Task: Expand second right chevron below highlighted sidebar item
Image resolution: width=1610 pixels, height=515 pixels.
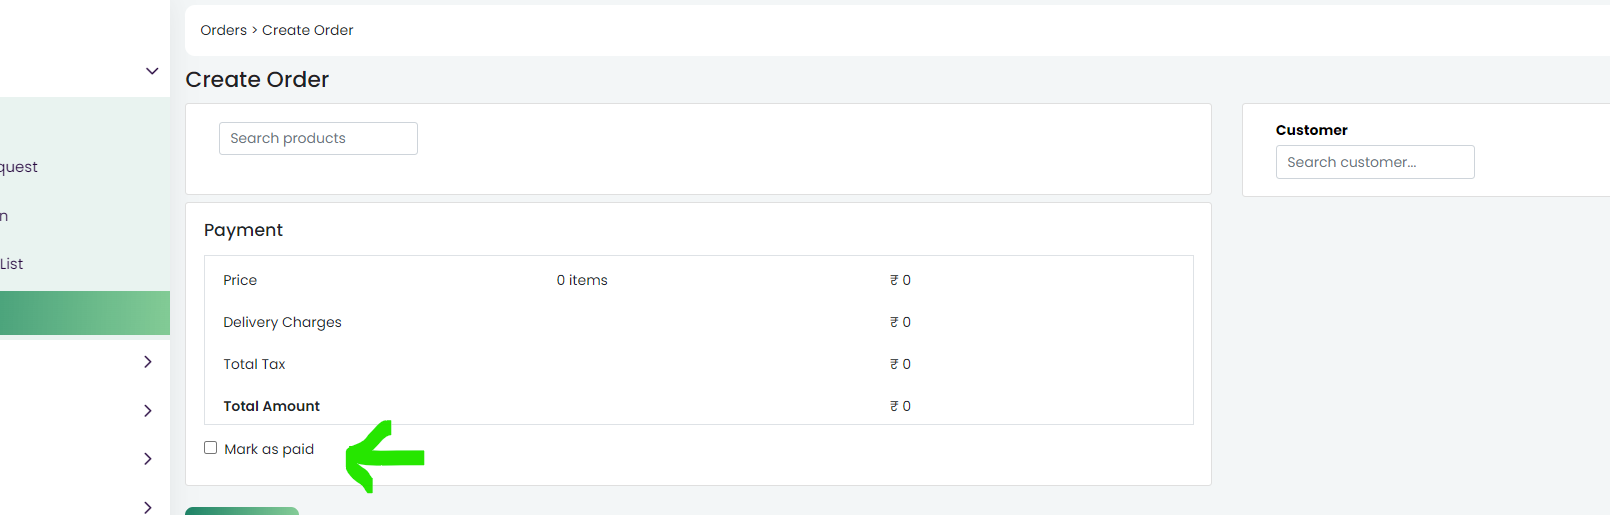Action: pos(148,411)
